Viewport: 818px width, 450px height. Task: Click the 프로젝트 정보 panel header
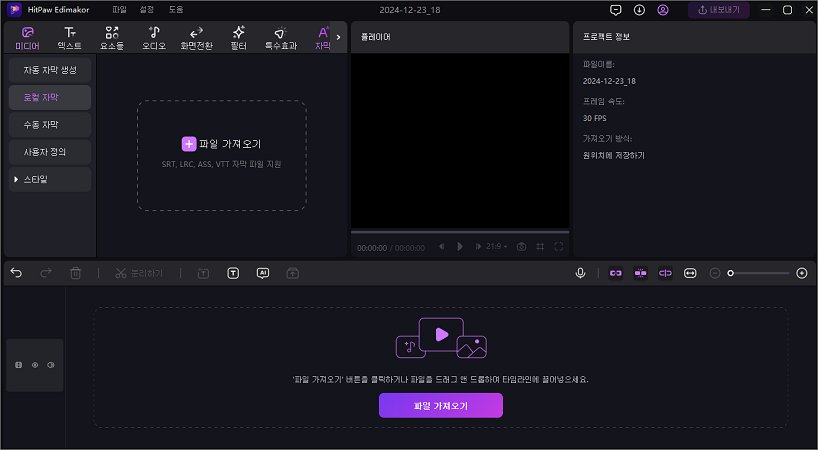point(606,37)
